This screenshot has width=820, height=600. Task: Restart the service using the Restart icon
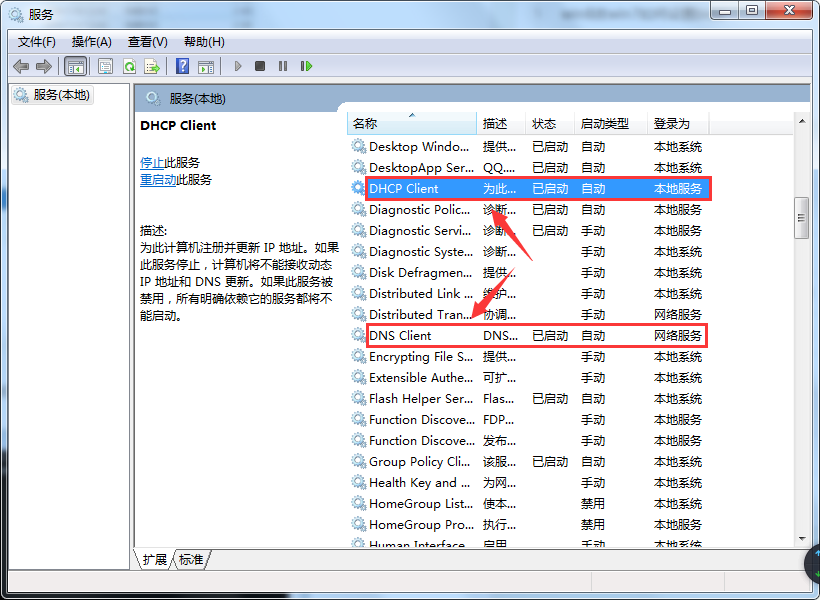pyautogui.click(x=306, y=66)
